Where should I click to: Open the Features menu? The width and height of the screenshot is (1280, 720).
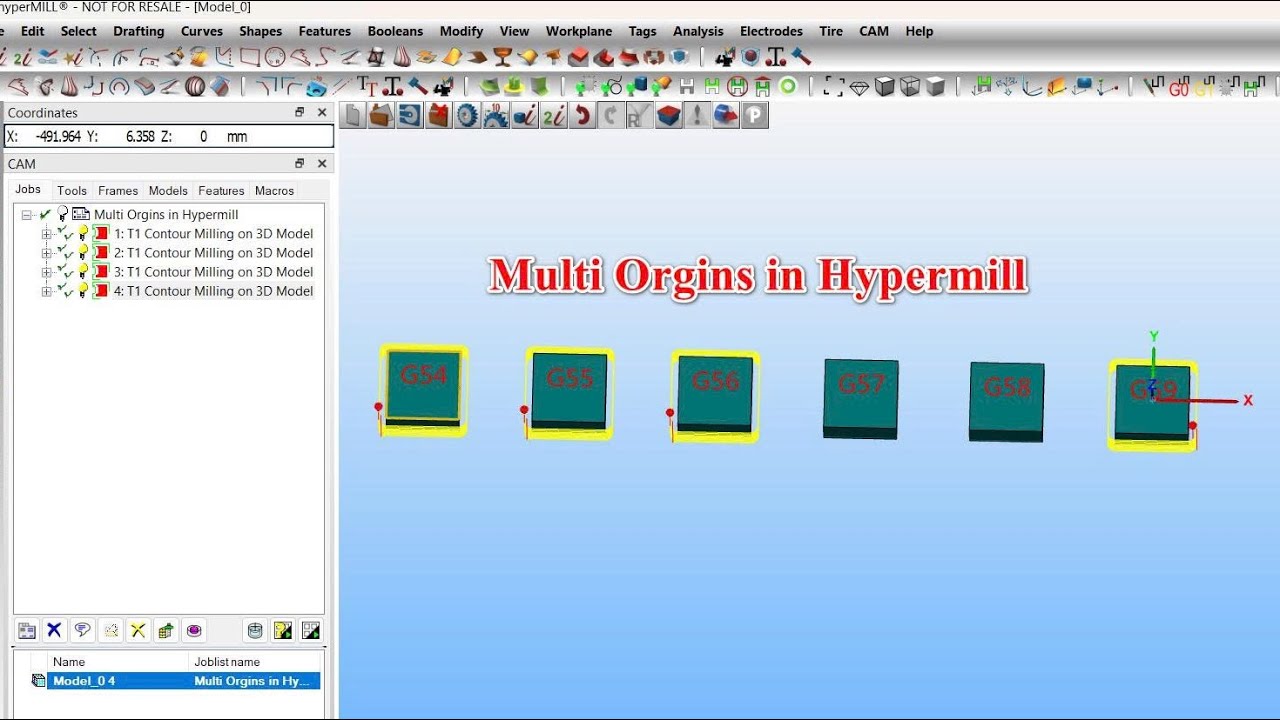[325, 31]
